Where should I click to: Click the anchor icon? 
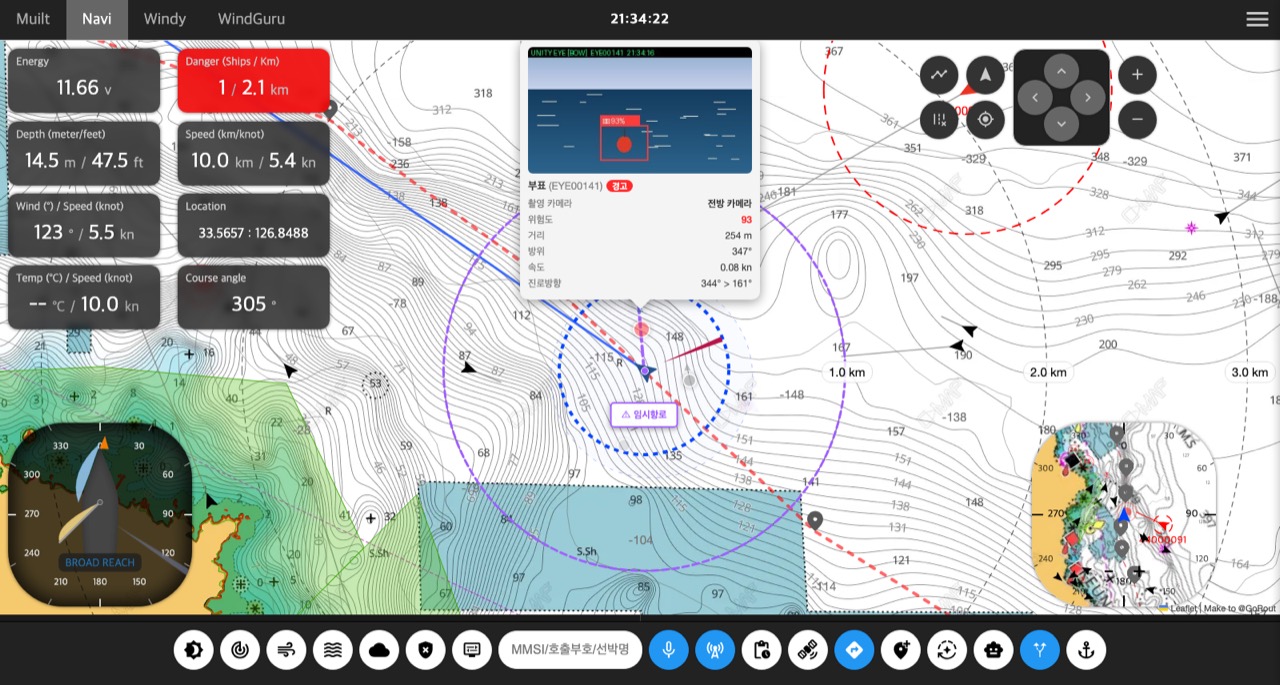pos(1086,650)
